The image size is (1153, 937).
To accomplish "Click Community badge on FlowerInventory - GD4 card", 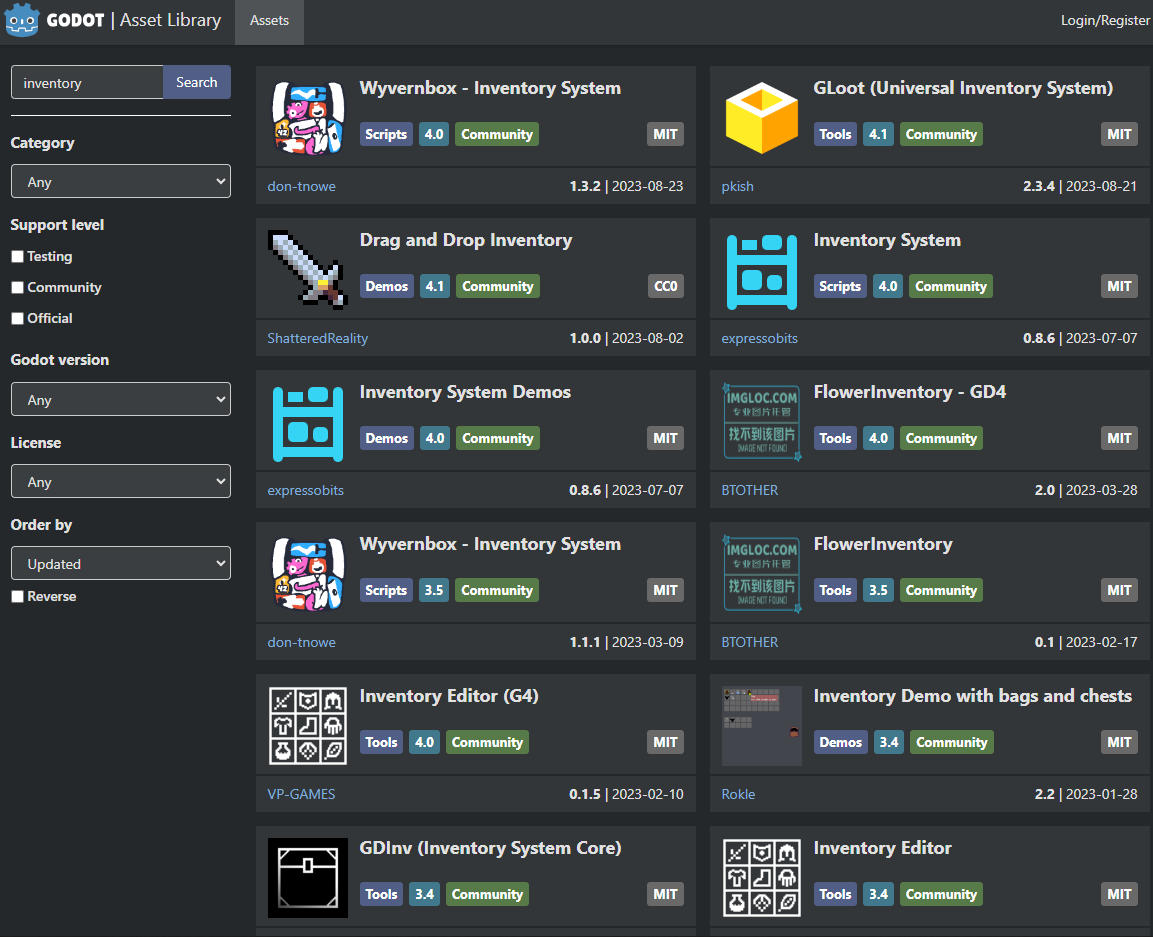I will click(x=941, y=438).
